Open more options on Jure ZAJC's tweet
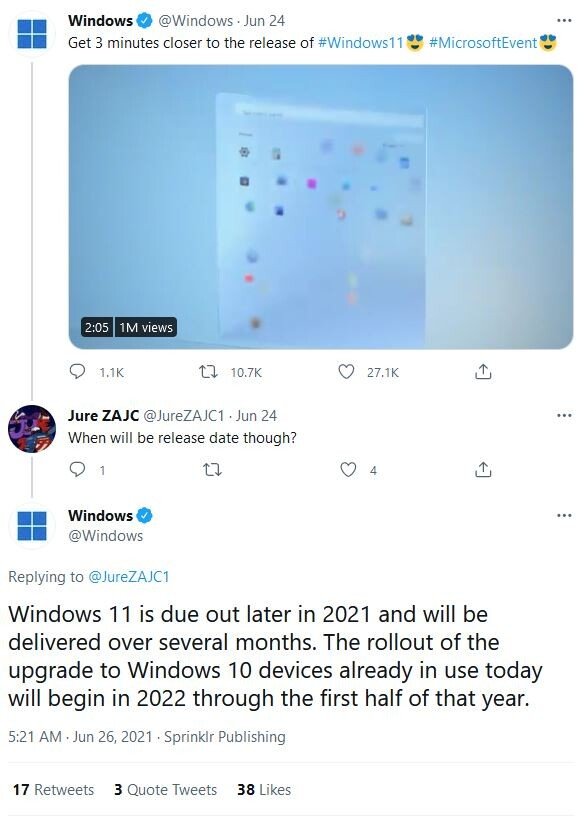 pos(564,415)
